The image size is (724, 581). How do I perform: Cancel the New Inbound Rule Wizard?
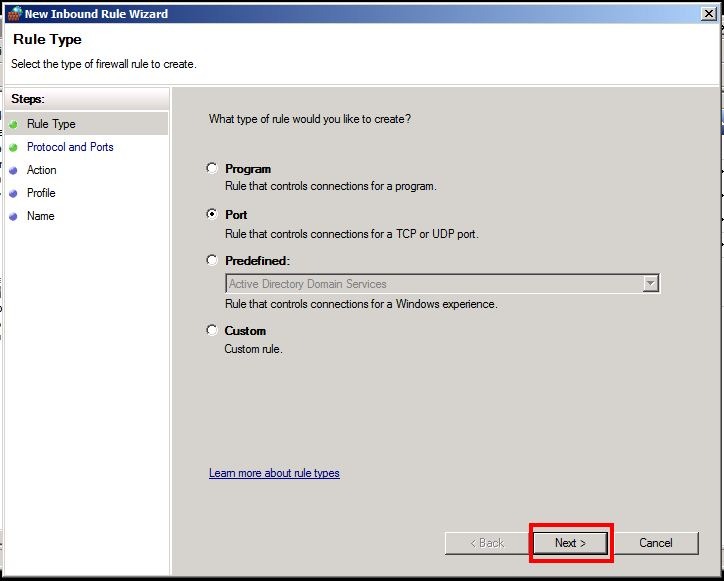655,543
